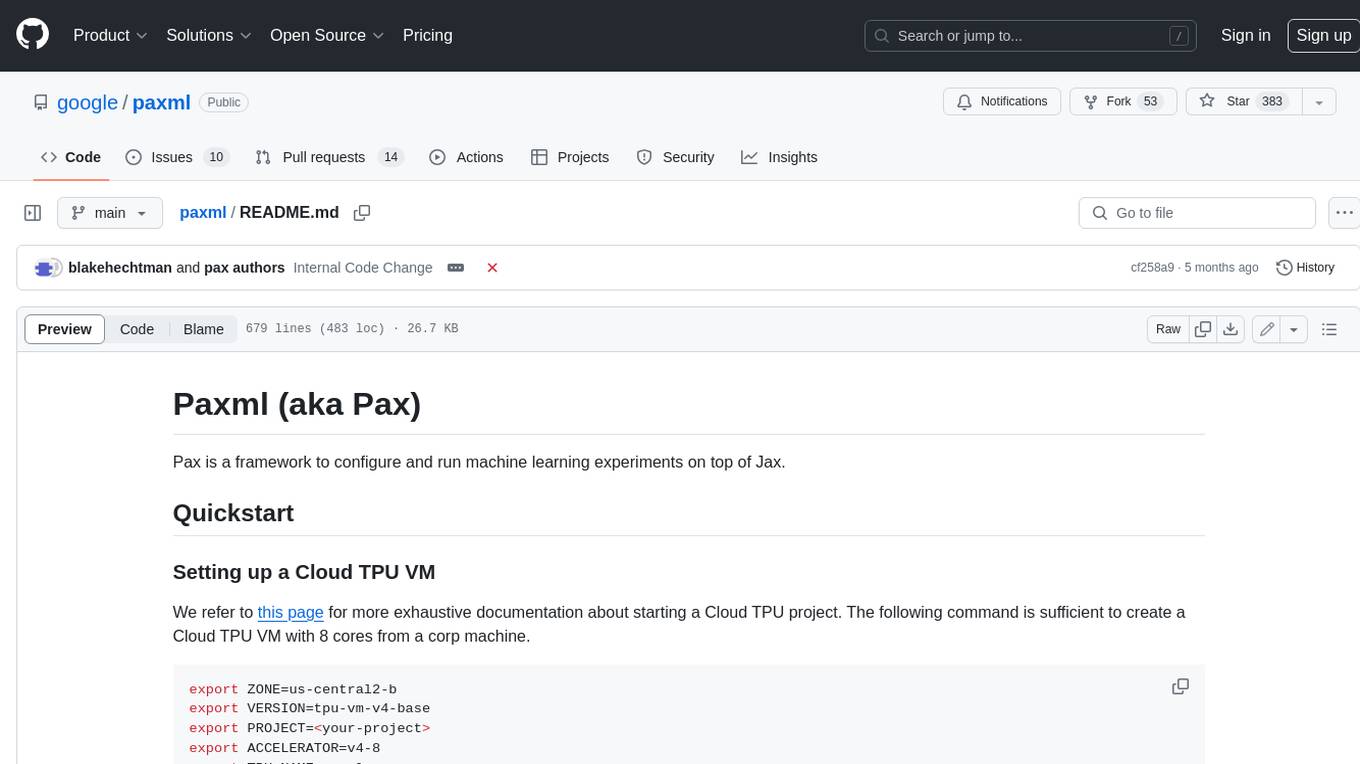The image size is (1360, 764).
Task: Focus the Search or jump to field
Action: 1031,36
